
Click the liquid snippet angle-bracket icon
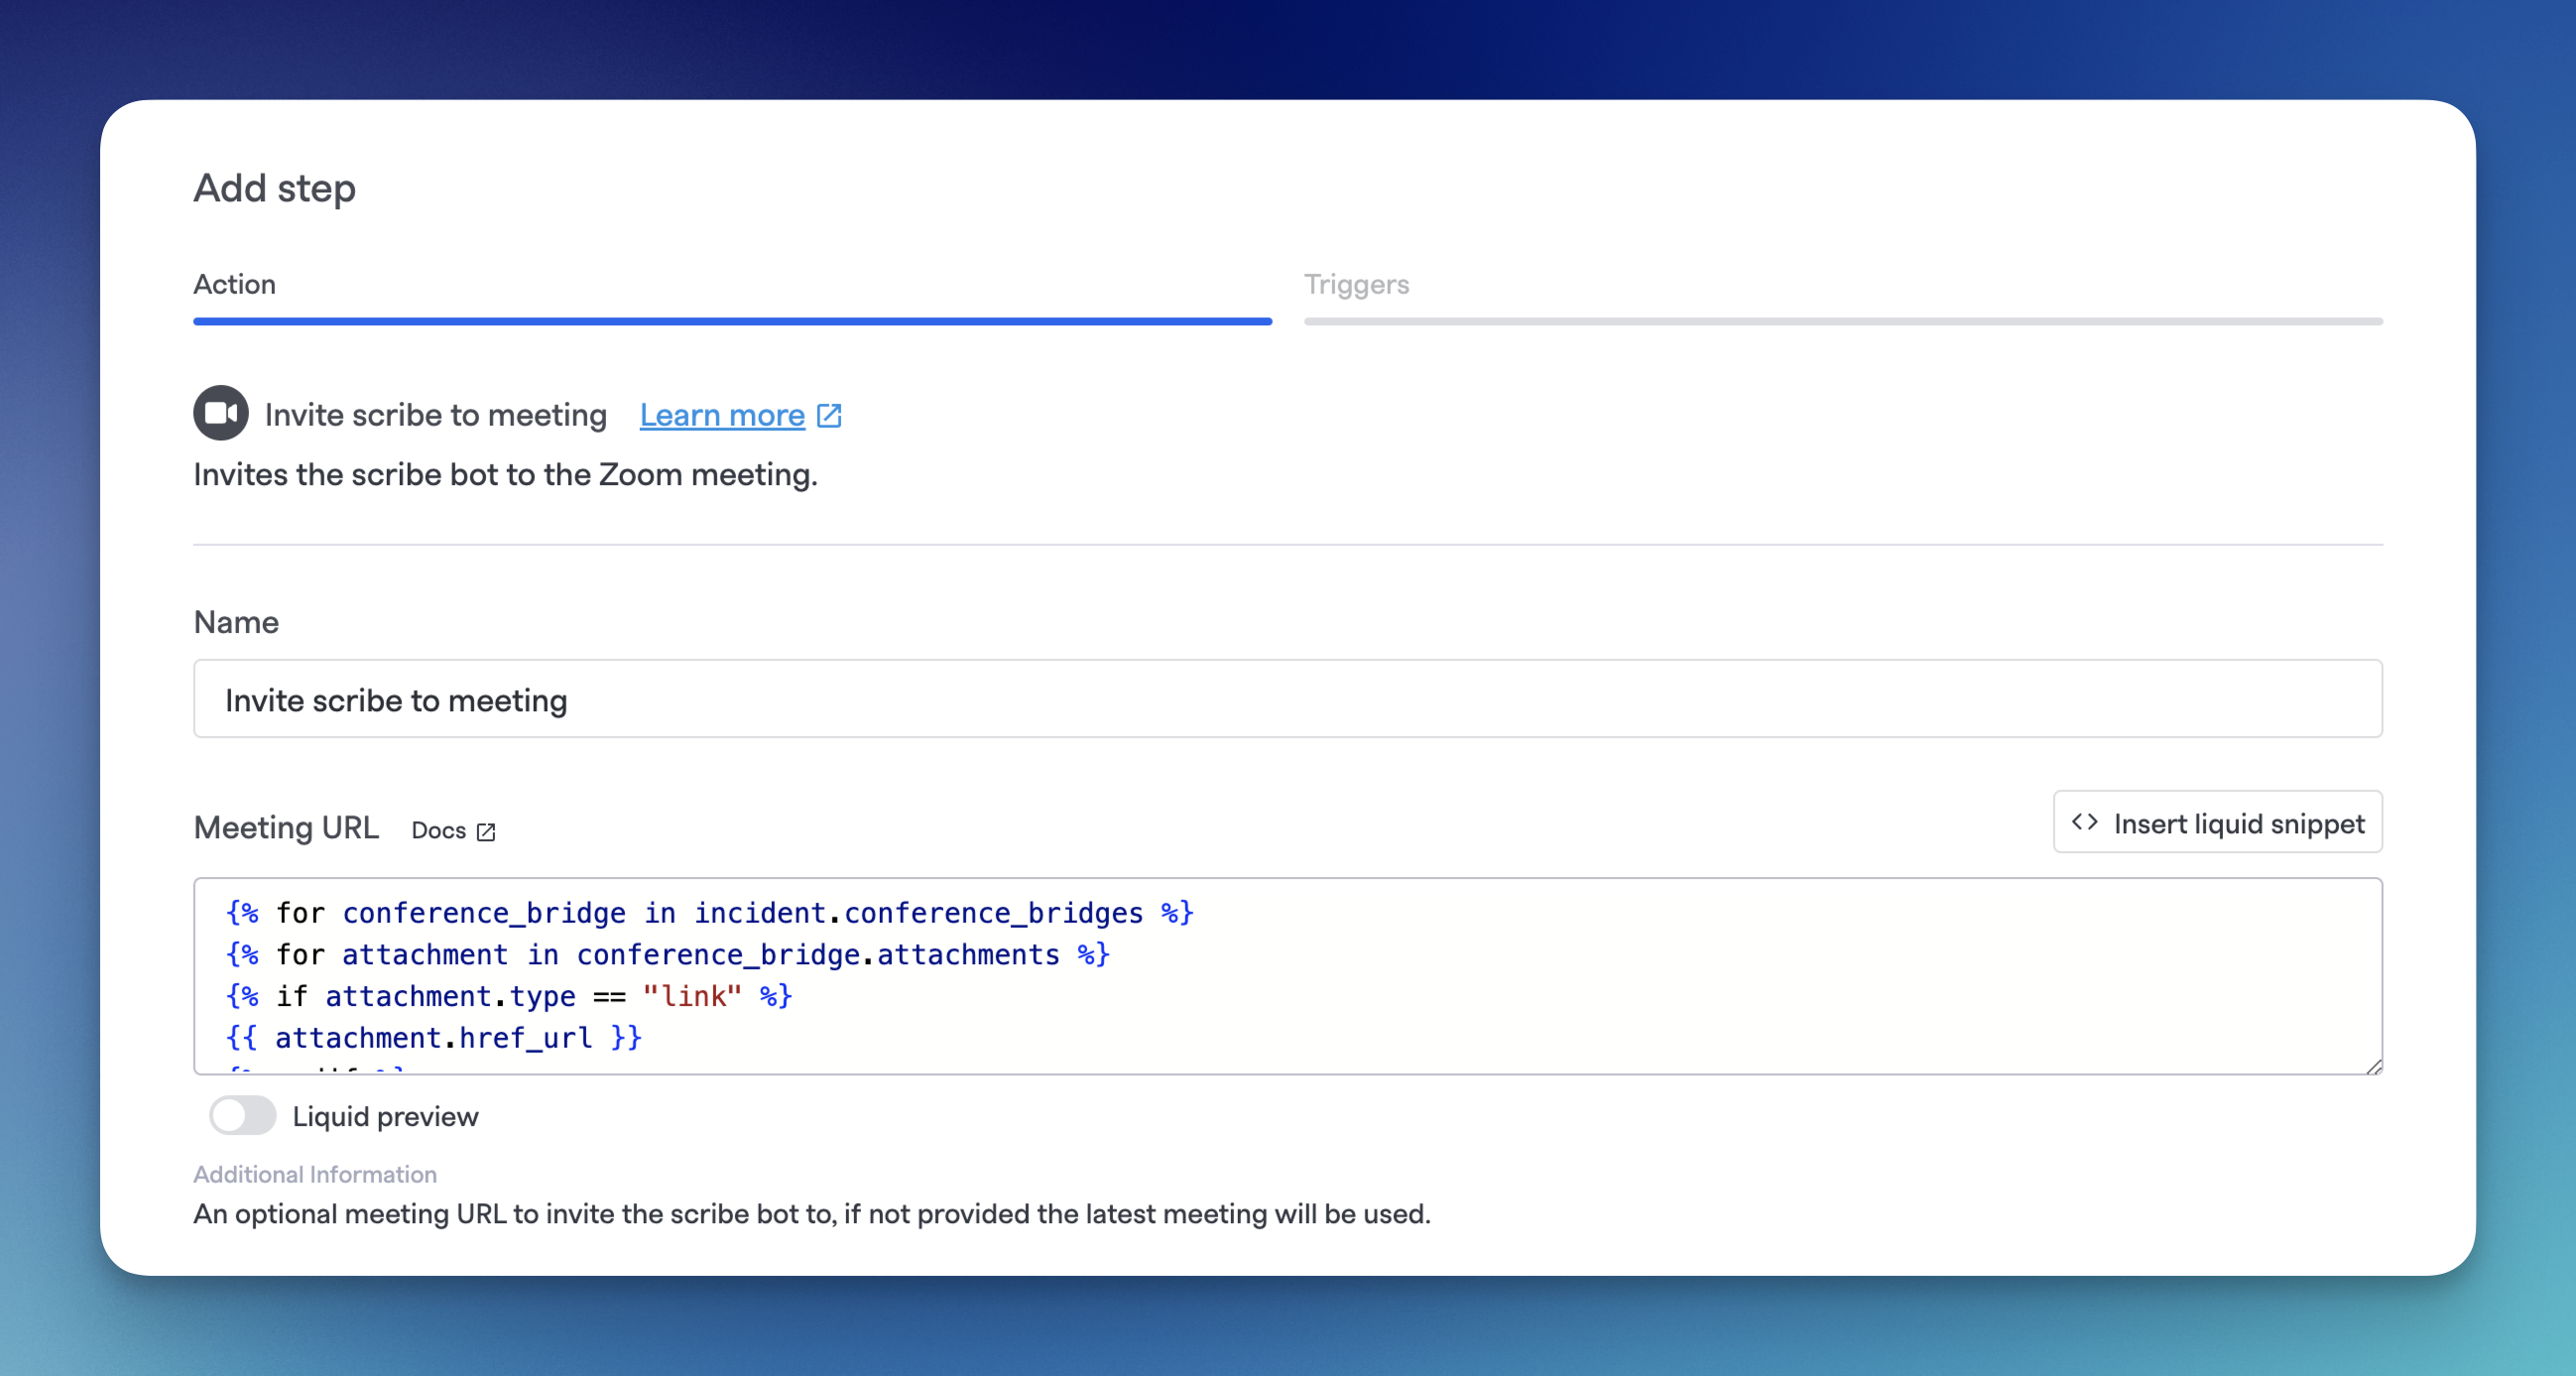point(2084,824)
